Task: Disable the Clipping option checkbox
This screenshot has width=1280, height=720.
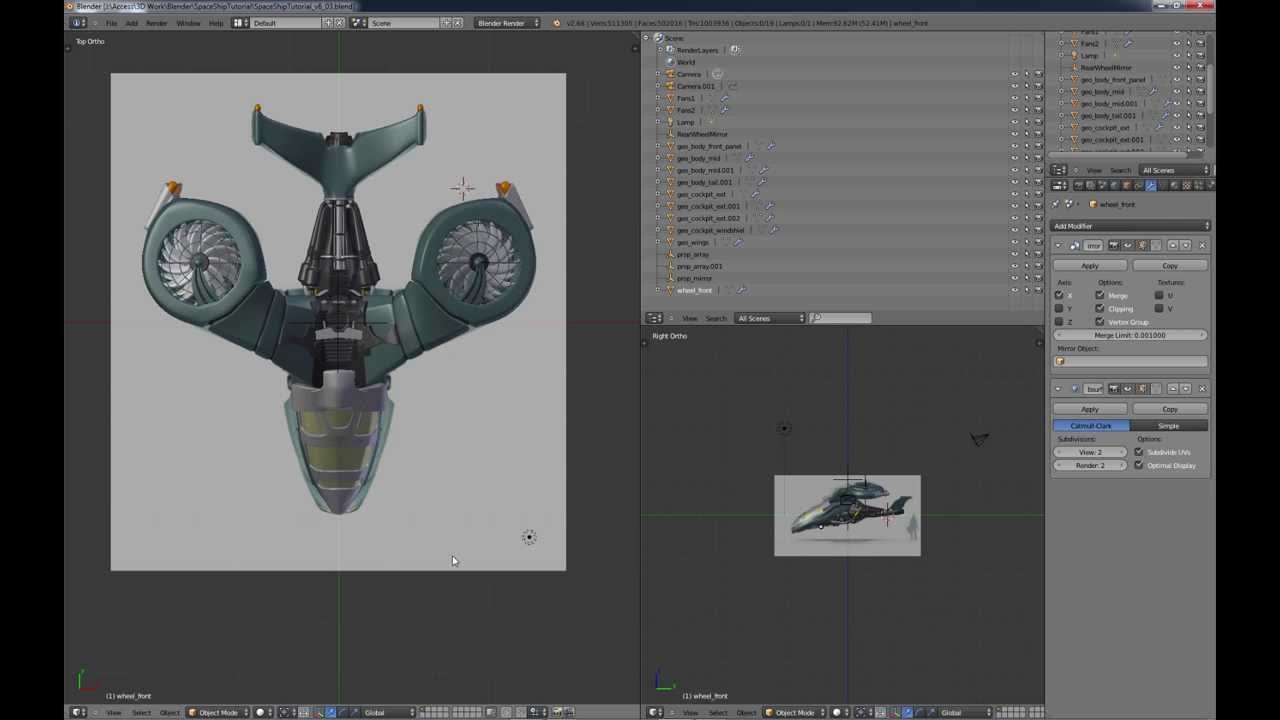Action: [x=1100, y=308]
